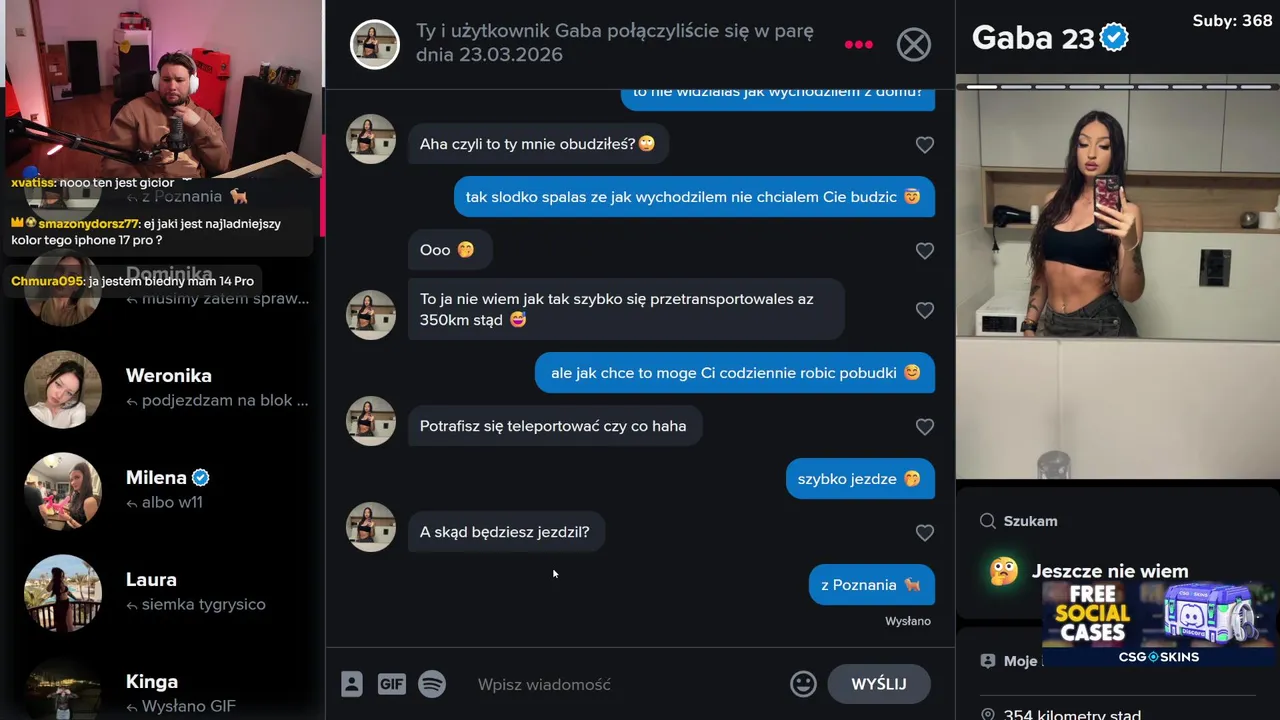The width and height of the screenshot is (1280, 720).
Task: Toggle heart on 'A skąd będziesz jezdzil?' message
Action: [x=925, y=533]
